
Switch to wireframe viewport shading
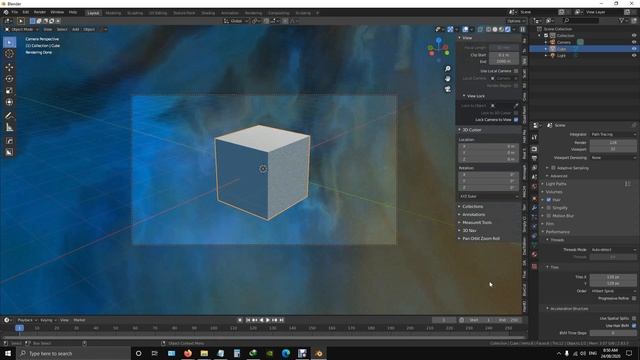pyautogui.click(x=489, y=29)
